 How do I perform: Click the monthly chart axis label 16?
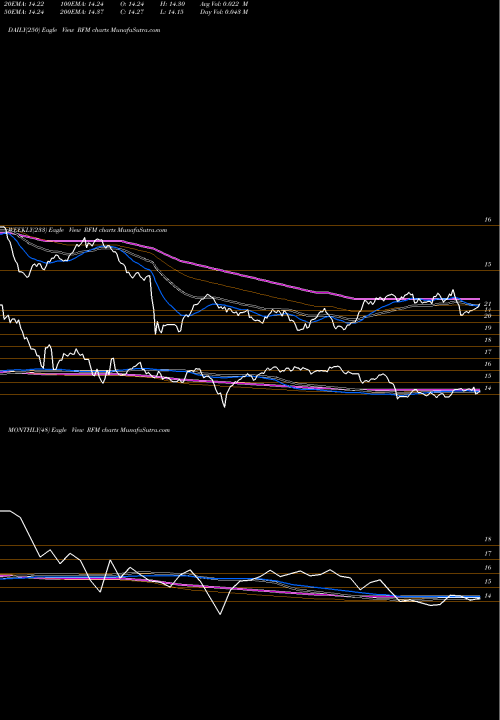488,568
